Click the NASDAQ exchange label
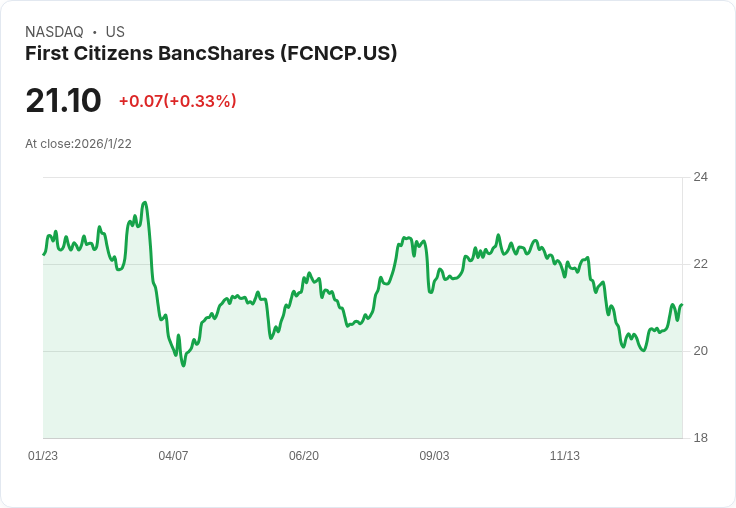The image size is (736, 508). [54, 32]
